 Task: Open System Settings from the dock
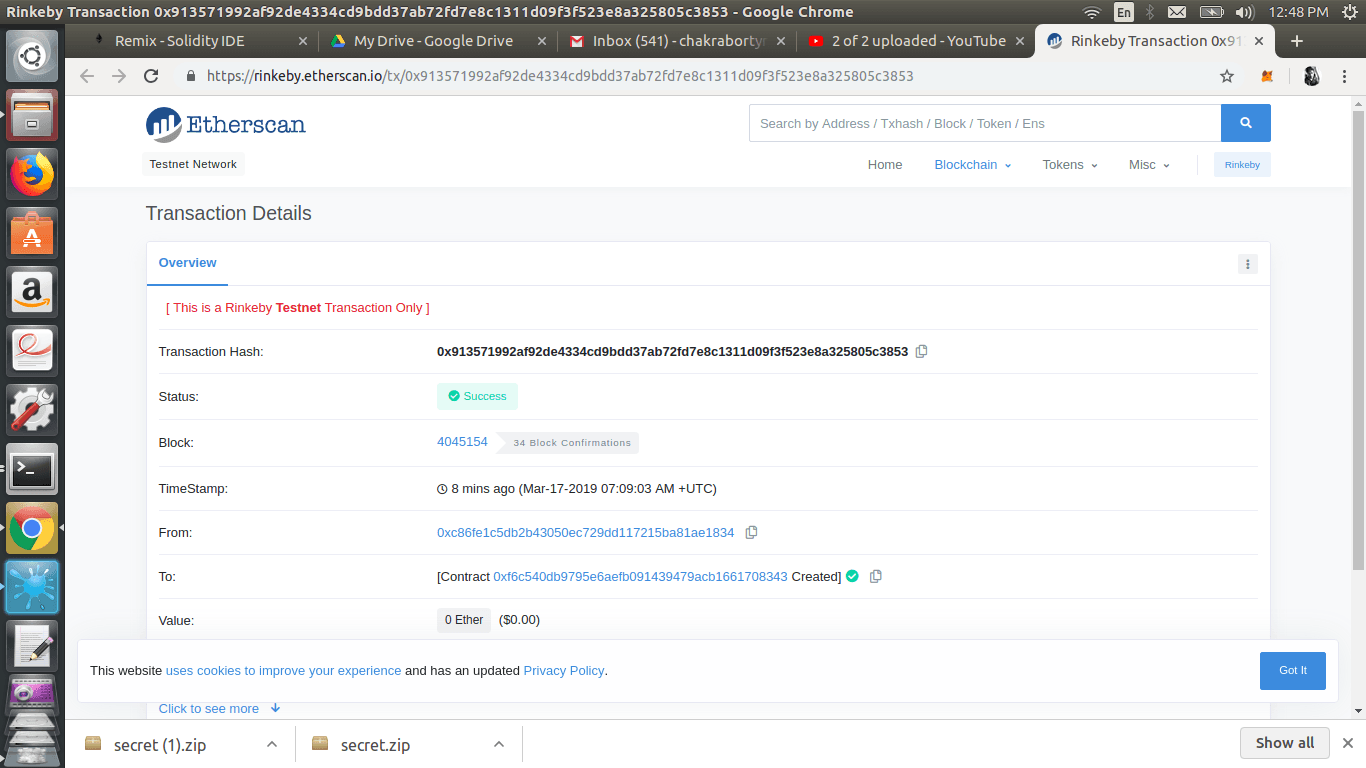32,410
